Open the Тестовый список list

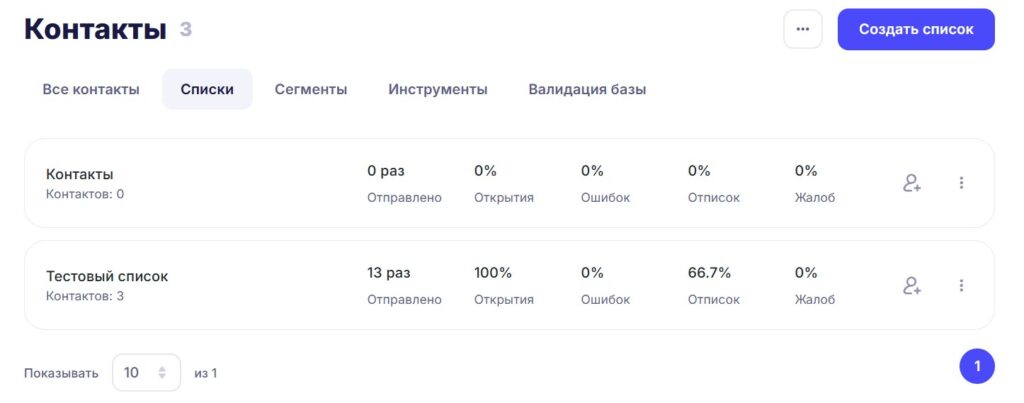pyautogui.click(x=107, y=276)
